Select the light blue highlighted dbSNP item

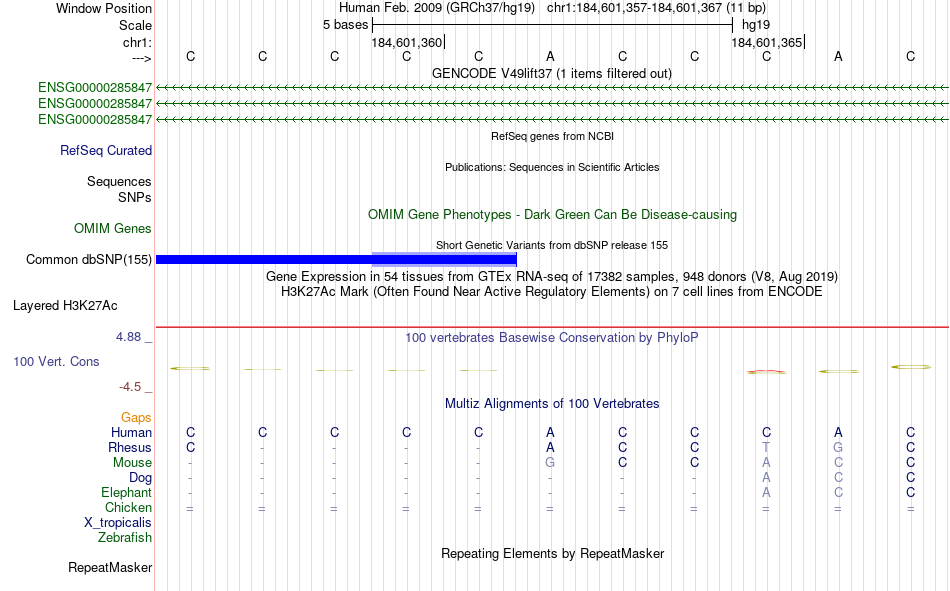[444, 259]
